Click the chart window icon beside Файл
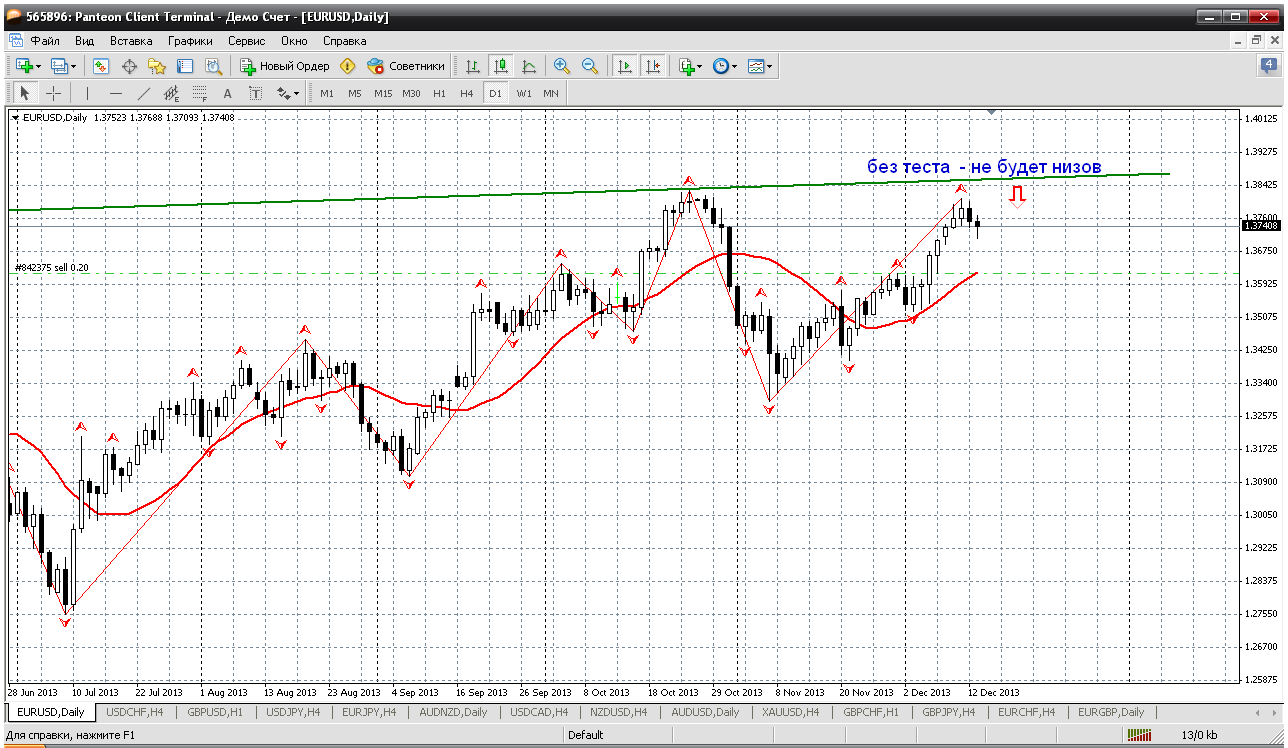 [15, 41]
